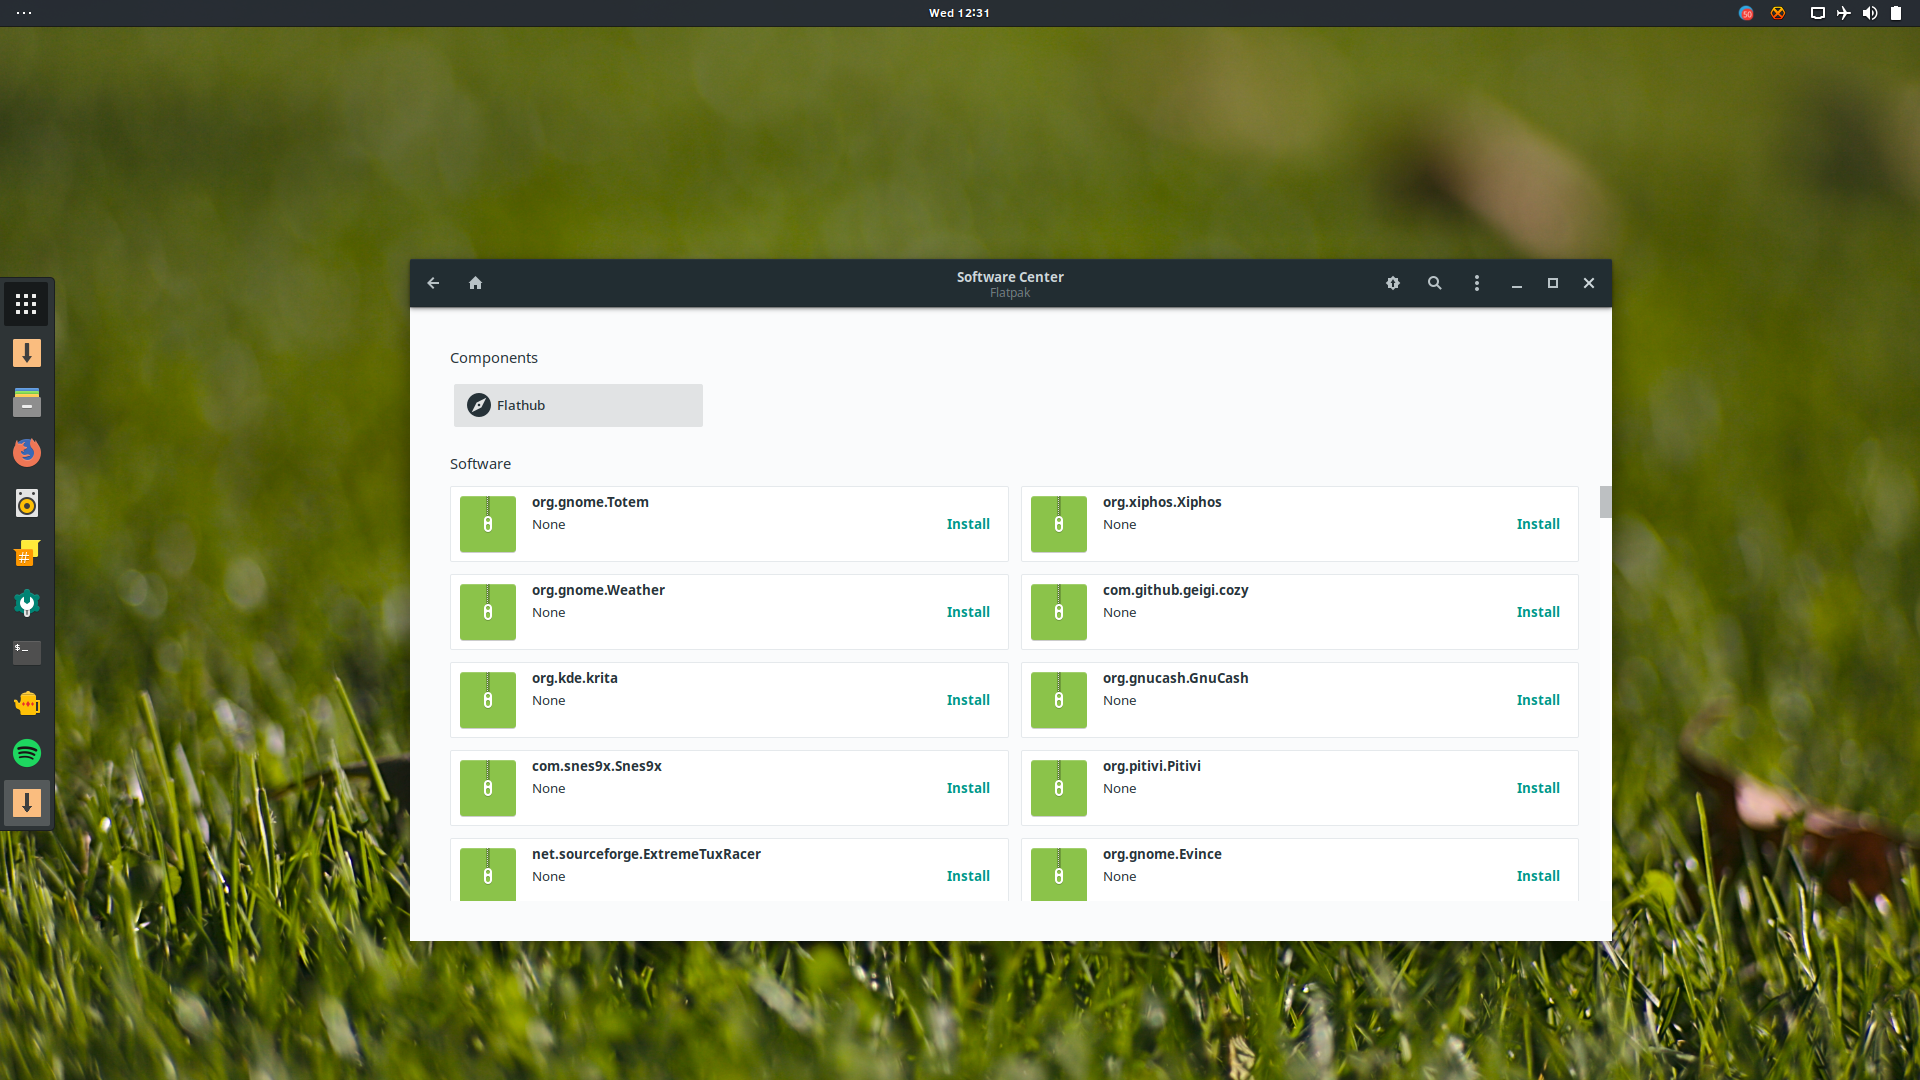The width and height of the screenshot is (1920, 1080).
Task: Open the applications grid in the dock
Action: (x=27, y=304)
